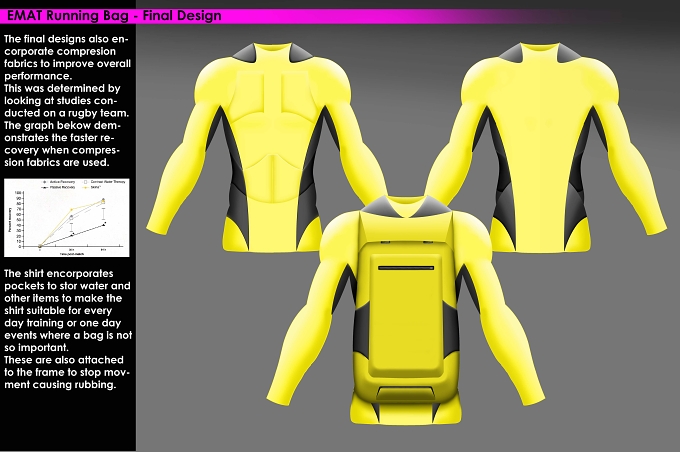Image resolution: width=680 pixels, height=452 pixels.
Task: Open the recovery graph thumbnail
Action: (x=67, y=217)
